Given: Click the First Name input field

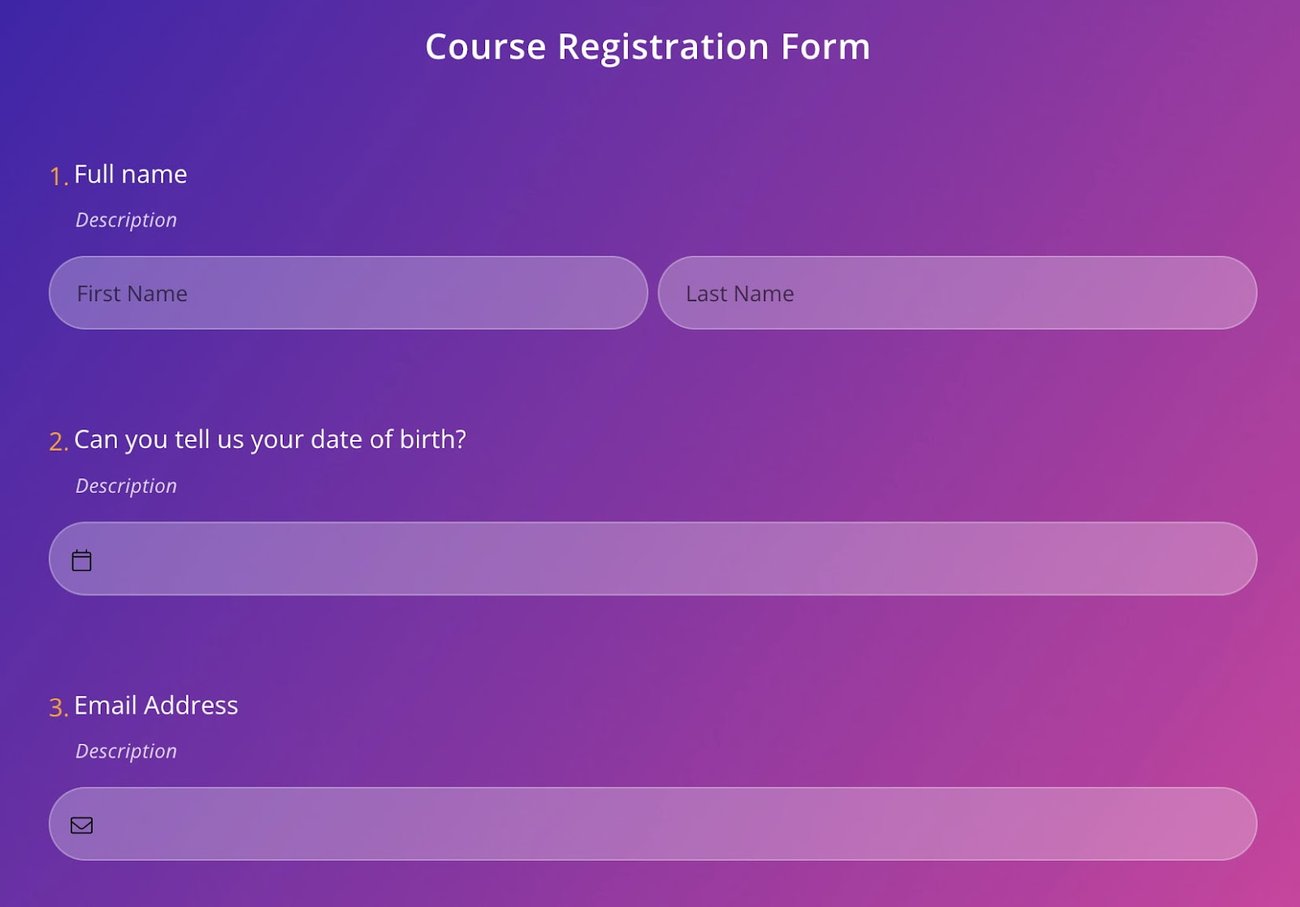Looking at the screenshot, I should (x=348, y=292).
